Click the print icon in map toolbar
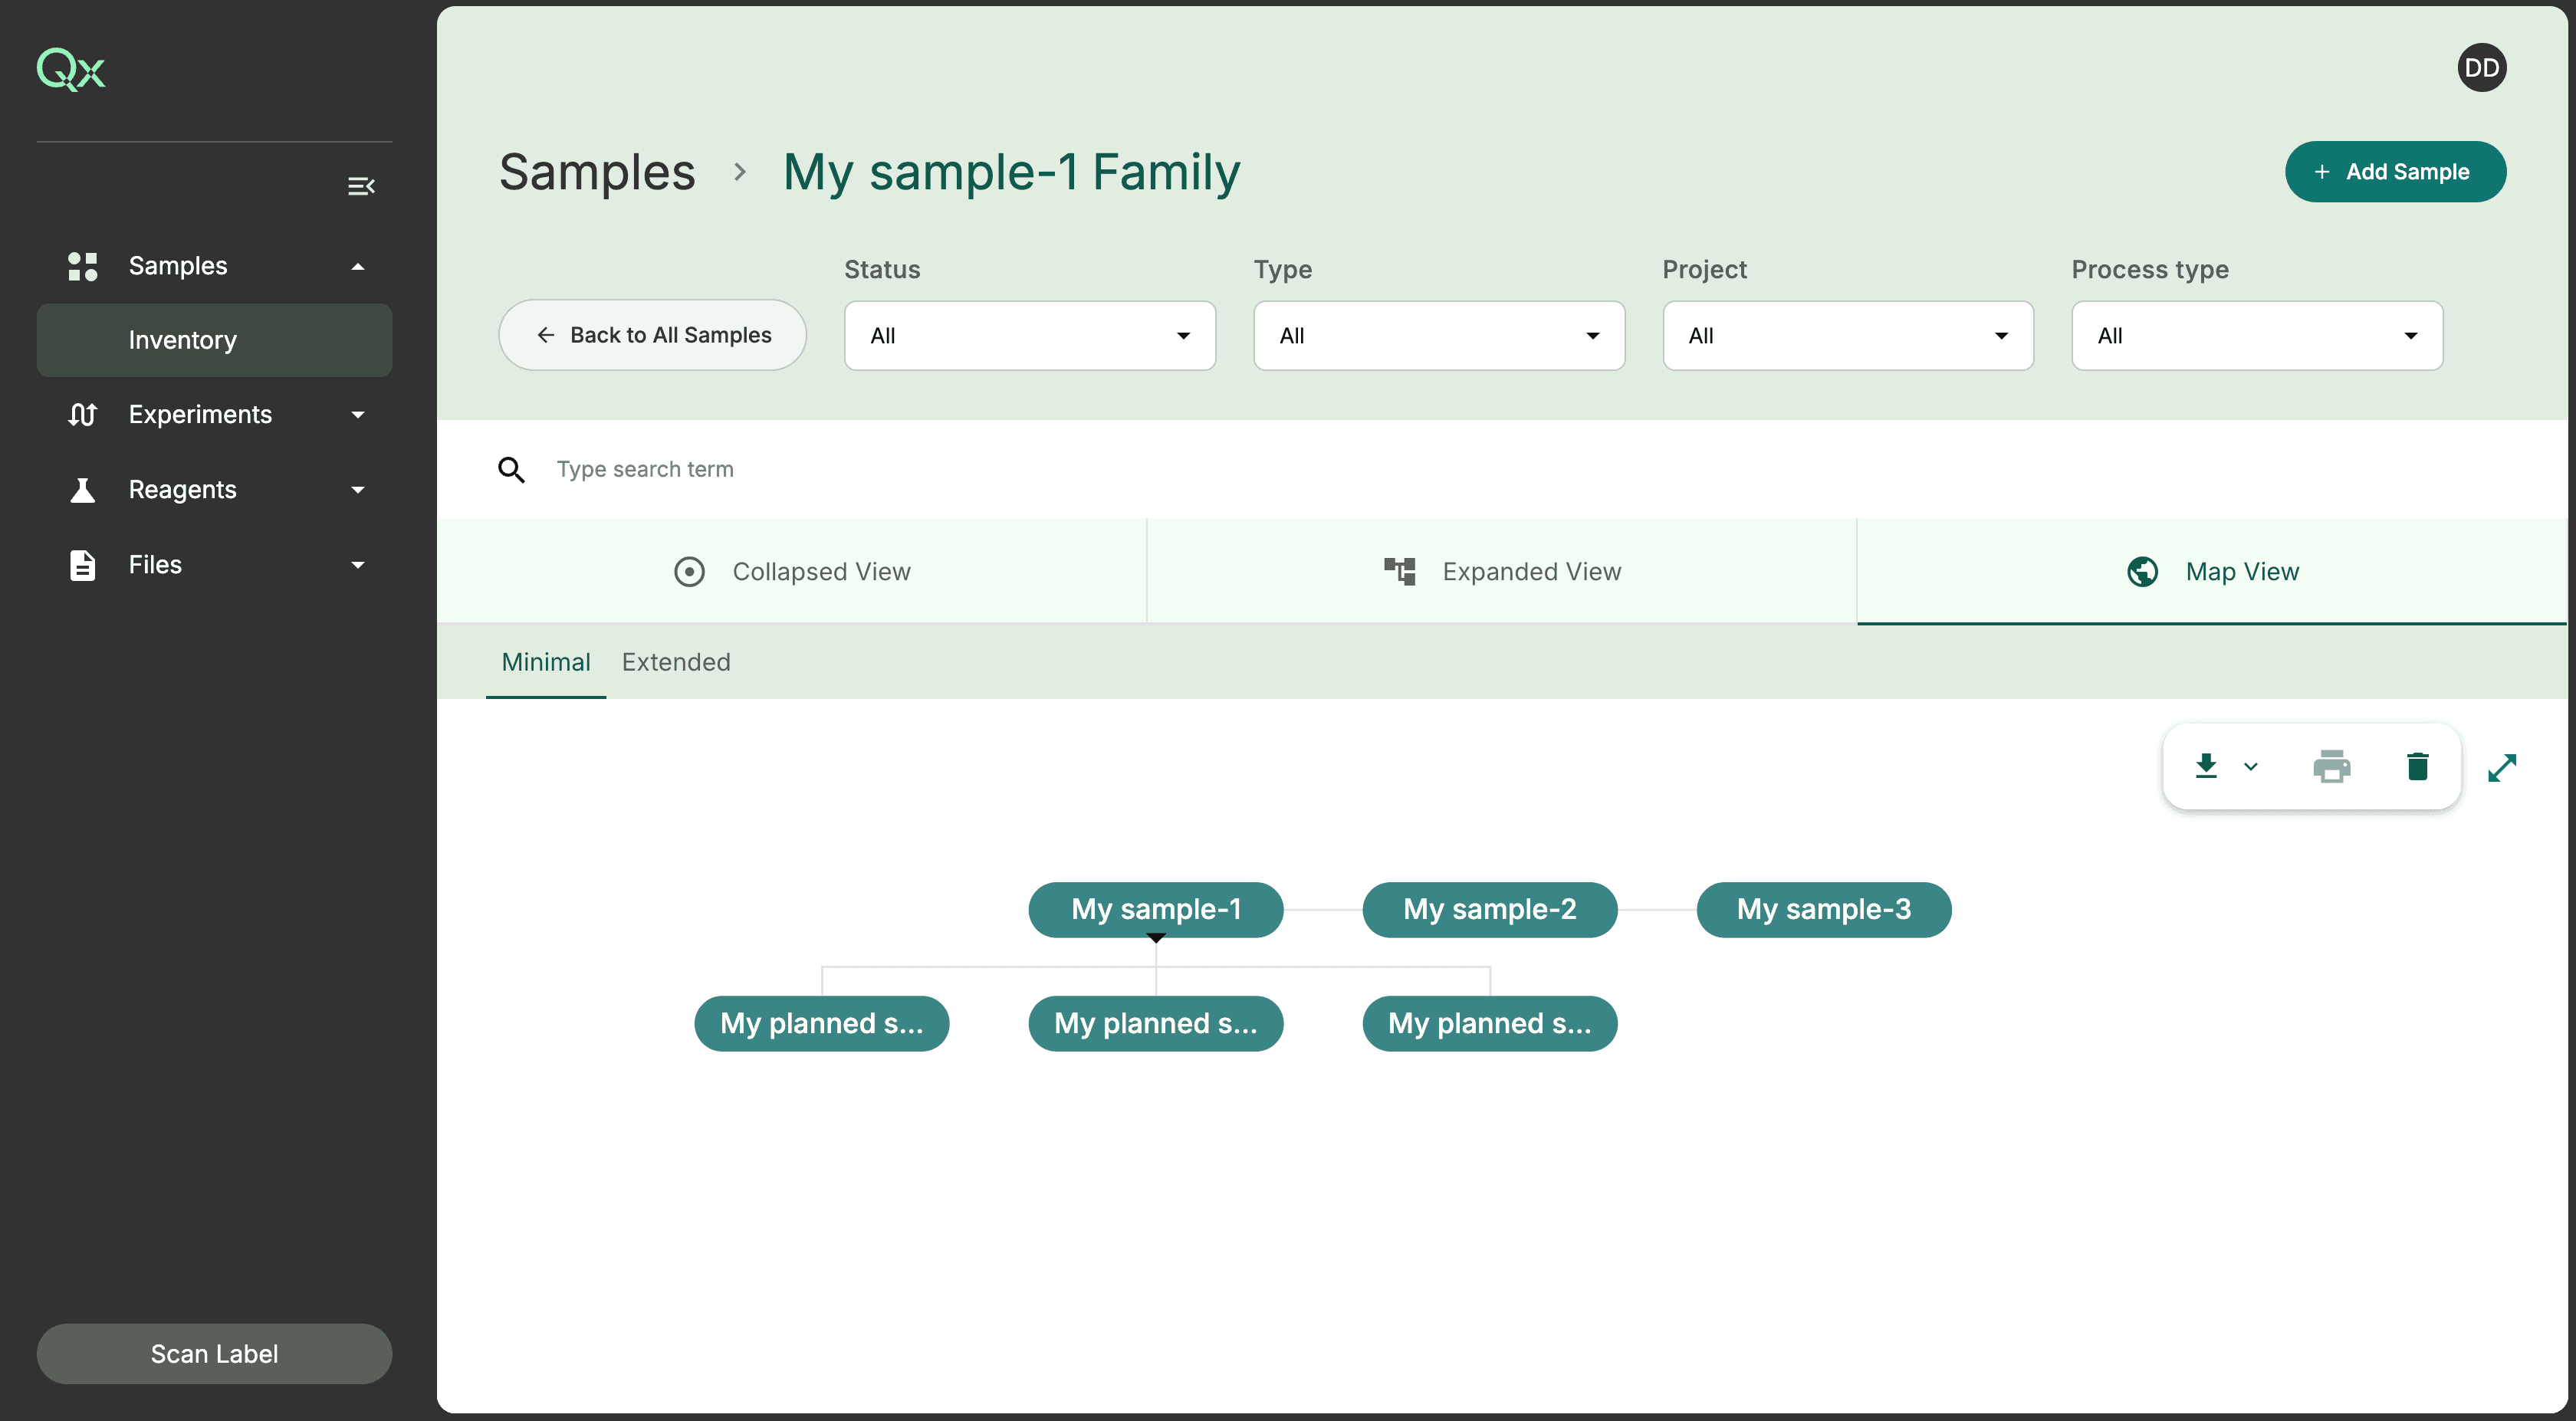This screenshot has height=1421, width=2576. pos(2331,767)
